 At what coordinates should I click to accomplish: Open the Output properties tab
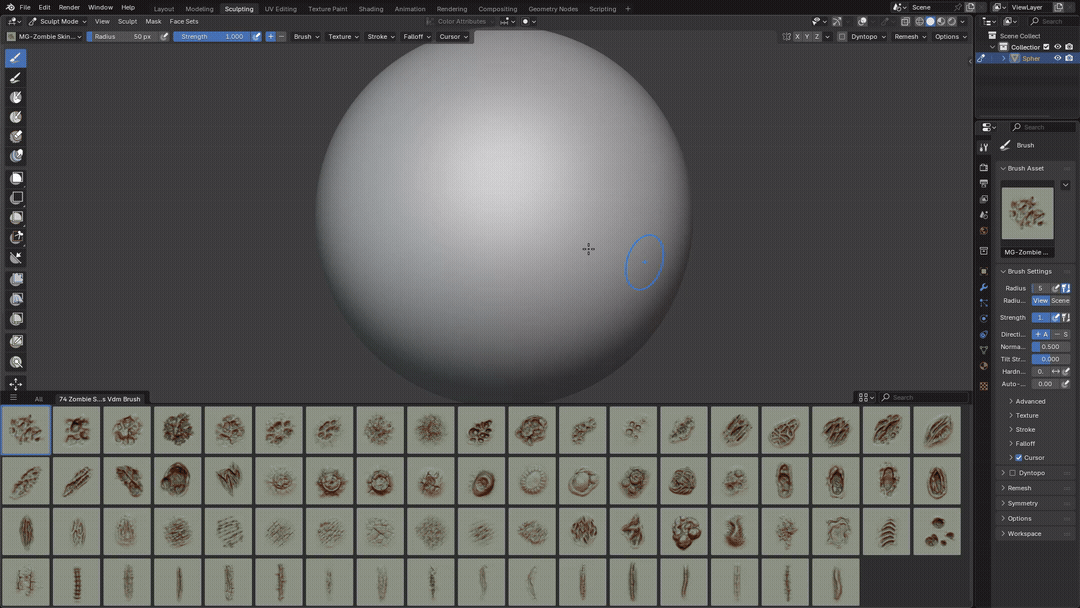click(x=984, y=183)
